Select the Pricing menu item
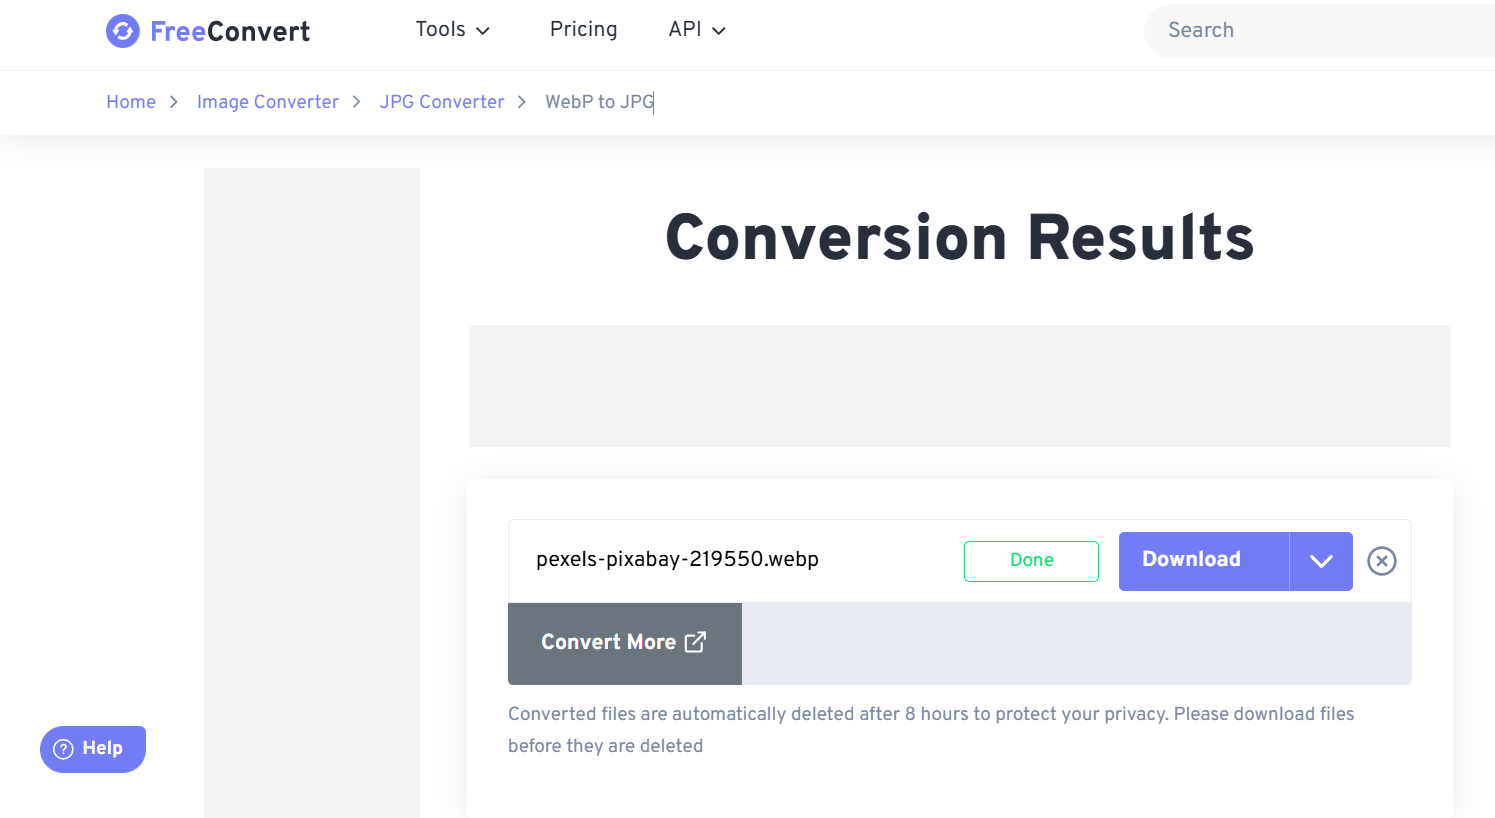Screen dimensions: 1495x818 (x=583, y=30)
